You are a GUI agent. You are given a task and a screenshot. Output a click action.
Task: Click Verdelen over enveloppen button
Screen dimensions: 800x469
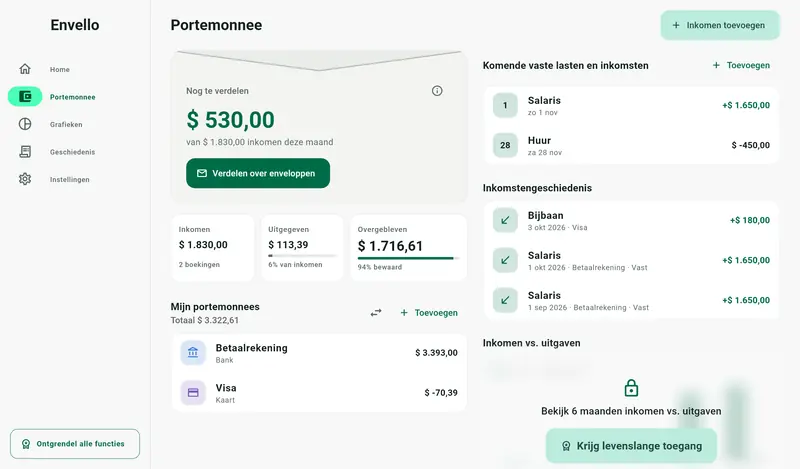pos(258,173)
